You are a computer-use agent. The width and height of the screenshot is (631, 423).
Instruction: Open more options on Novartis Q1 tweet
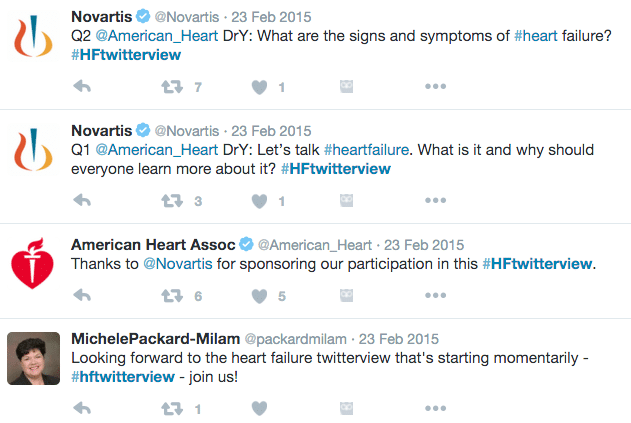coord(435,200)
